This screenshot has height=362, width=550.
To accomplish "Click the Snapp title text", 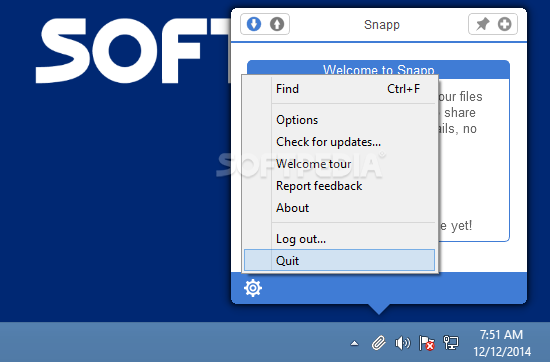I will [382, 25].
